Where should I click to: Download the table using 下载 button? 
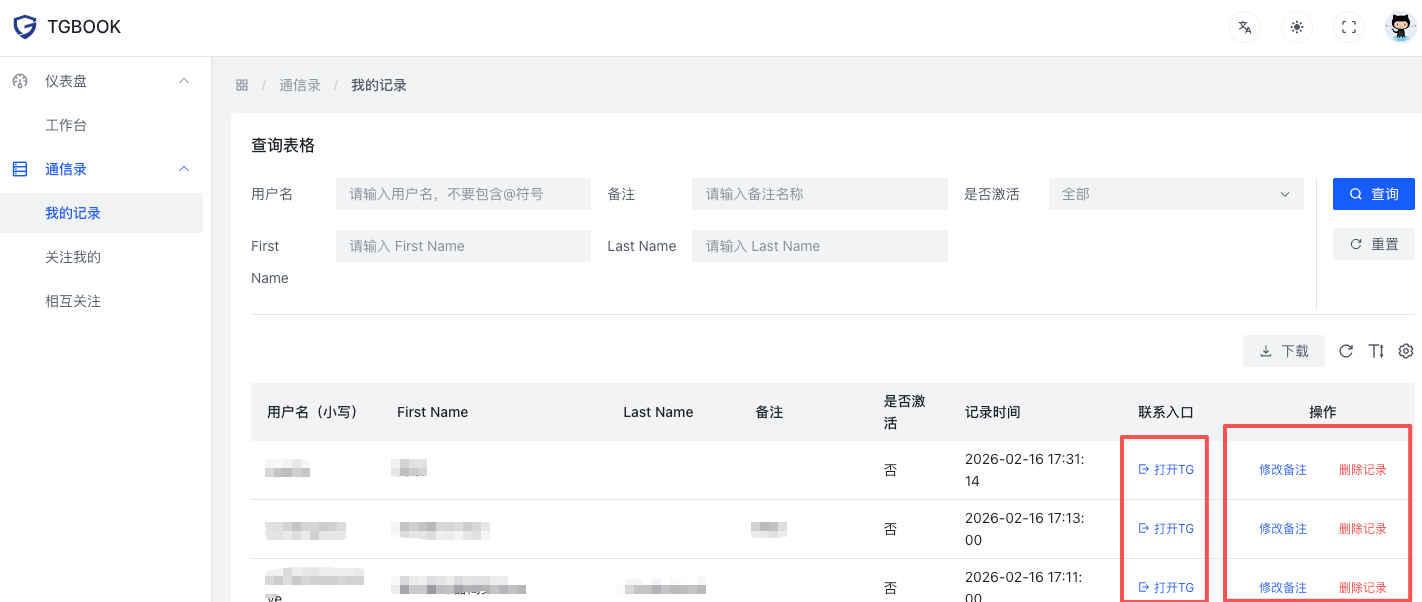tap(1283, 351)
